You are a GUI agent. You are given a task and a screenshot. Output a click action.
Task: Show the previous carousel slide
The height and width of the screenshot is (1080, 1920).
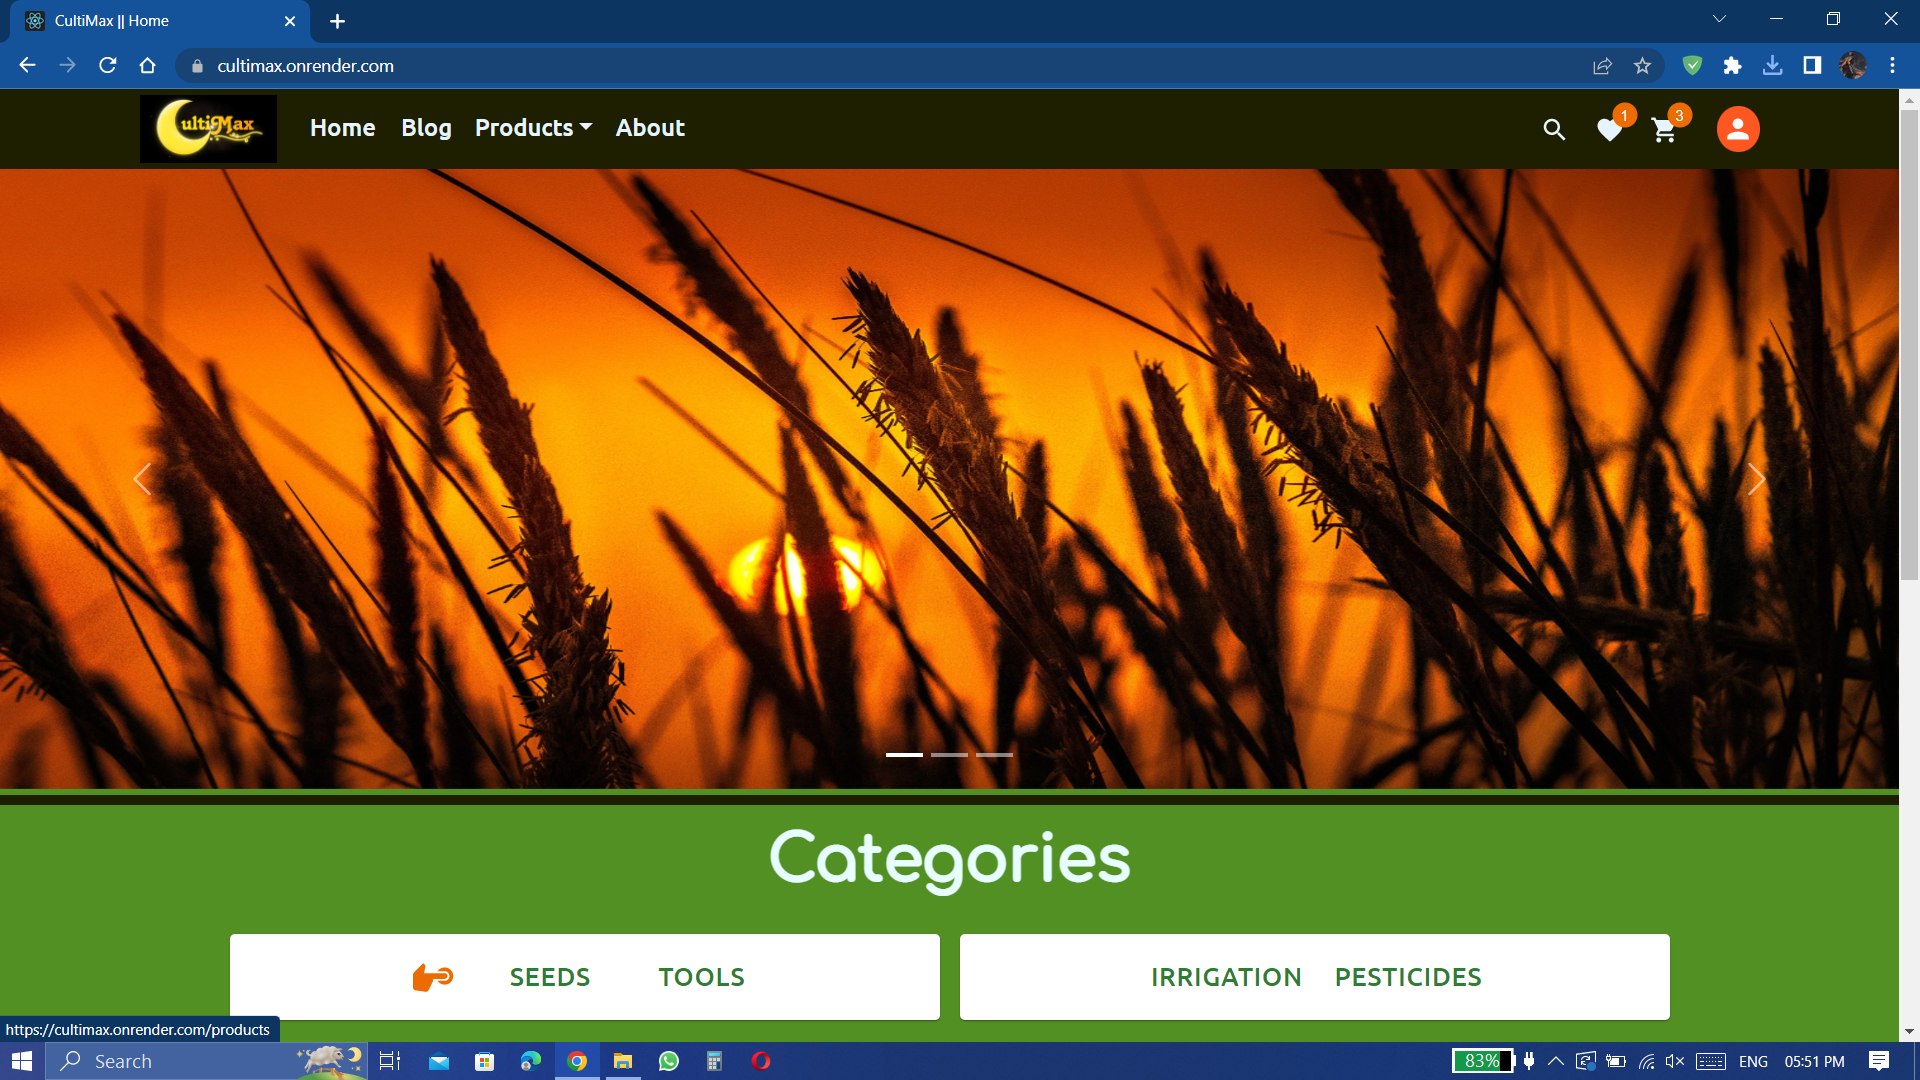[x=142, y=479]
